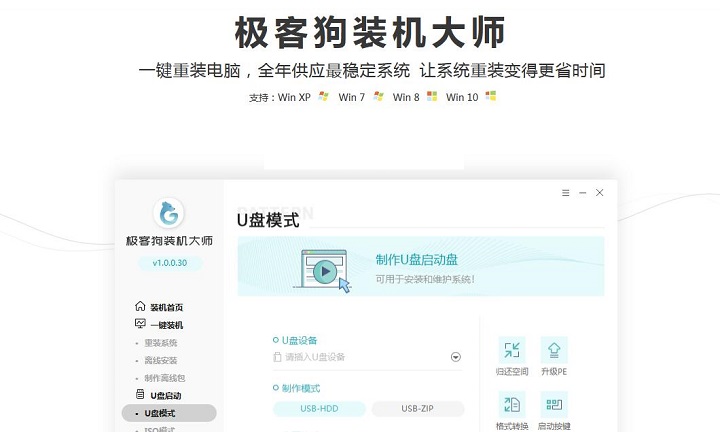
Task: Click the 请插入U盘设备 device field
Action: pos(367,357)
